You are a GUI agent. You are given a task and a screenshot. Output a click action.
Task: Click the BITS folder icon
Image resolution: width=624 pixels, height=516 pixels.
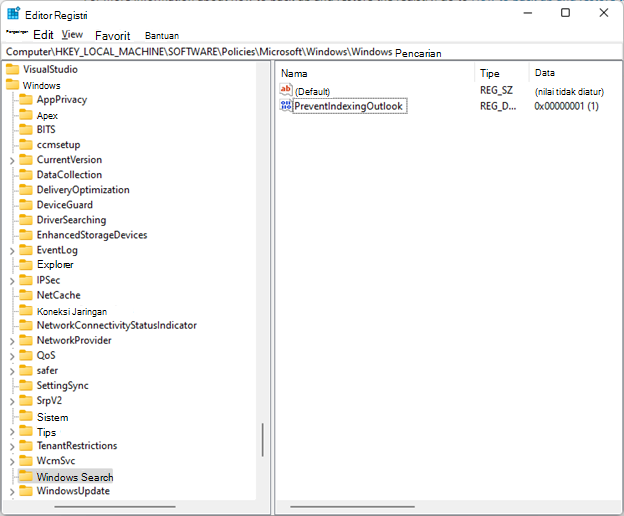(26, 129)
